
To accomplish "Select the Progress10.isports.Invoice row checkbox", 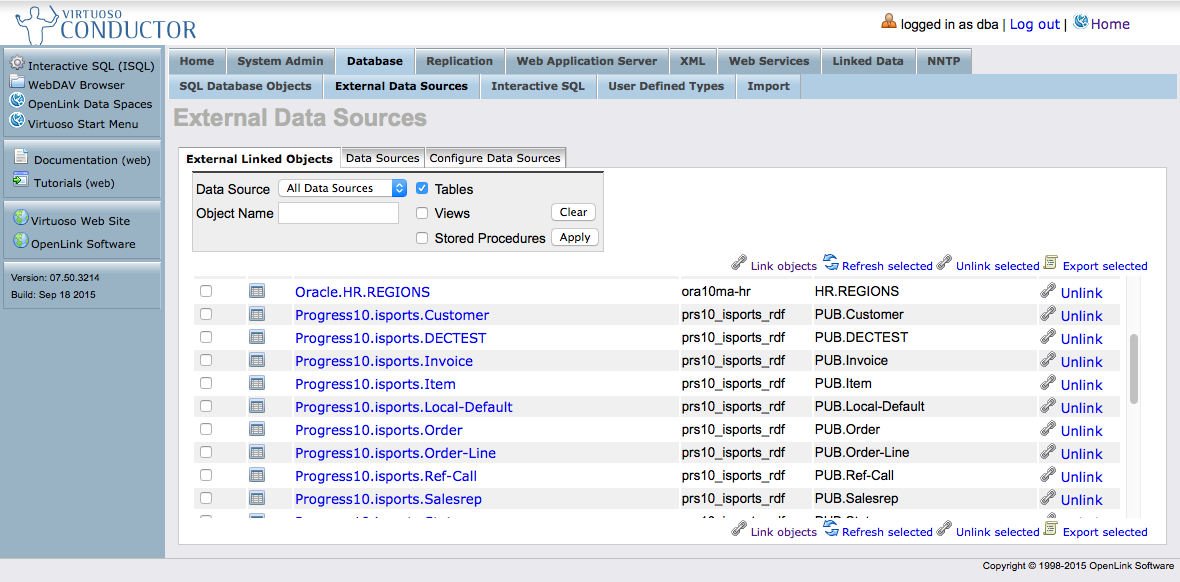I will tap(206, 360).
